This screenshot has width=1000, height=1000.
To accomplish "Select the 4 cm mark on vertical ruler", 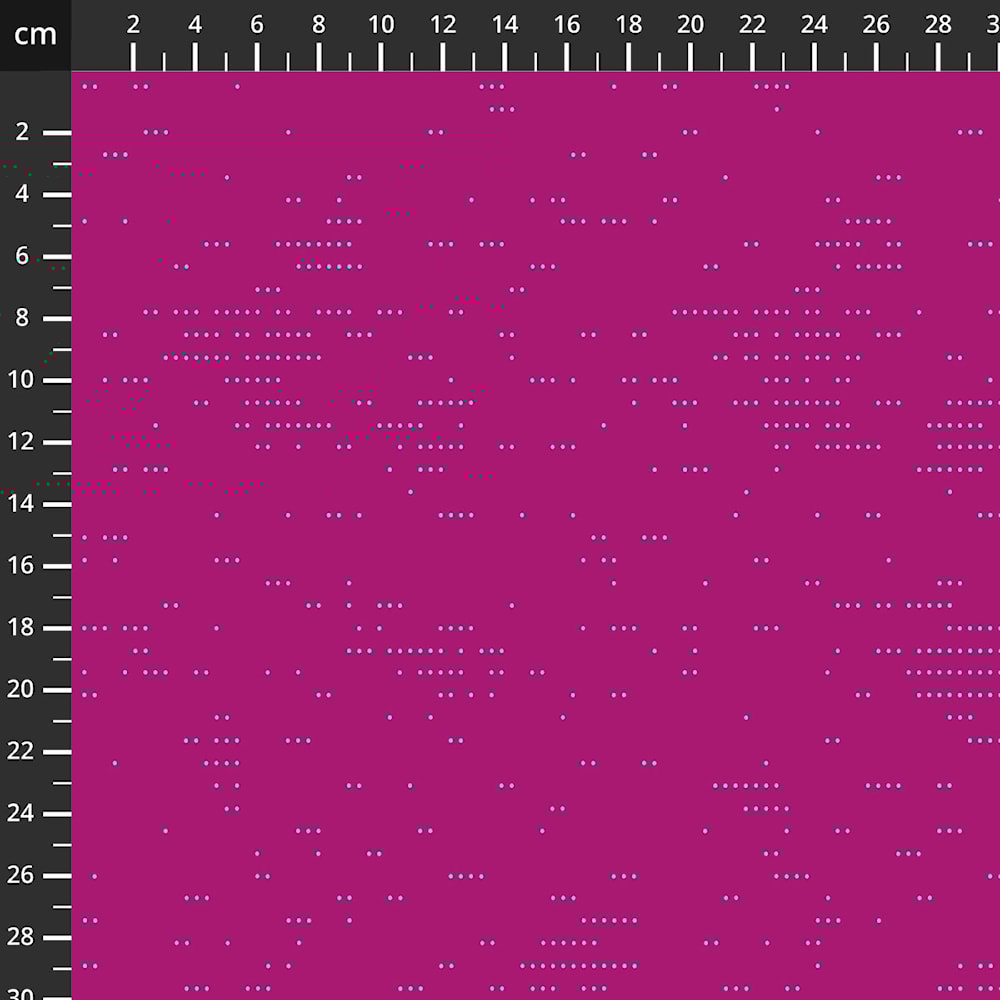I will (22, 194).
